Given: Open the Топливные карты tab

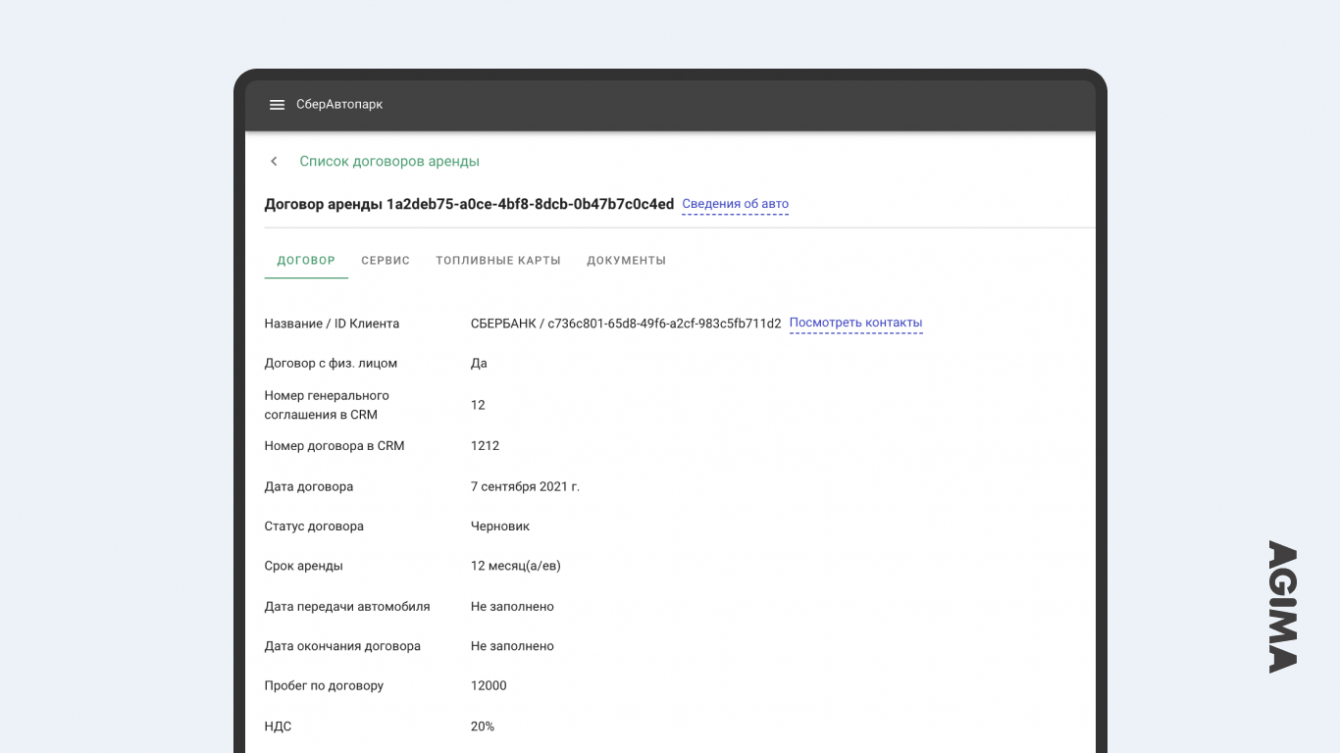Looking at the screenshot, I should point(498,261).
